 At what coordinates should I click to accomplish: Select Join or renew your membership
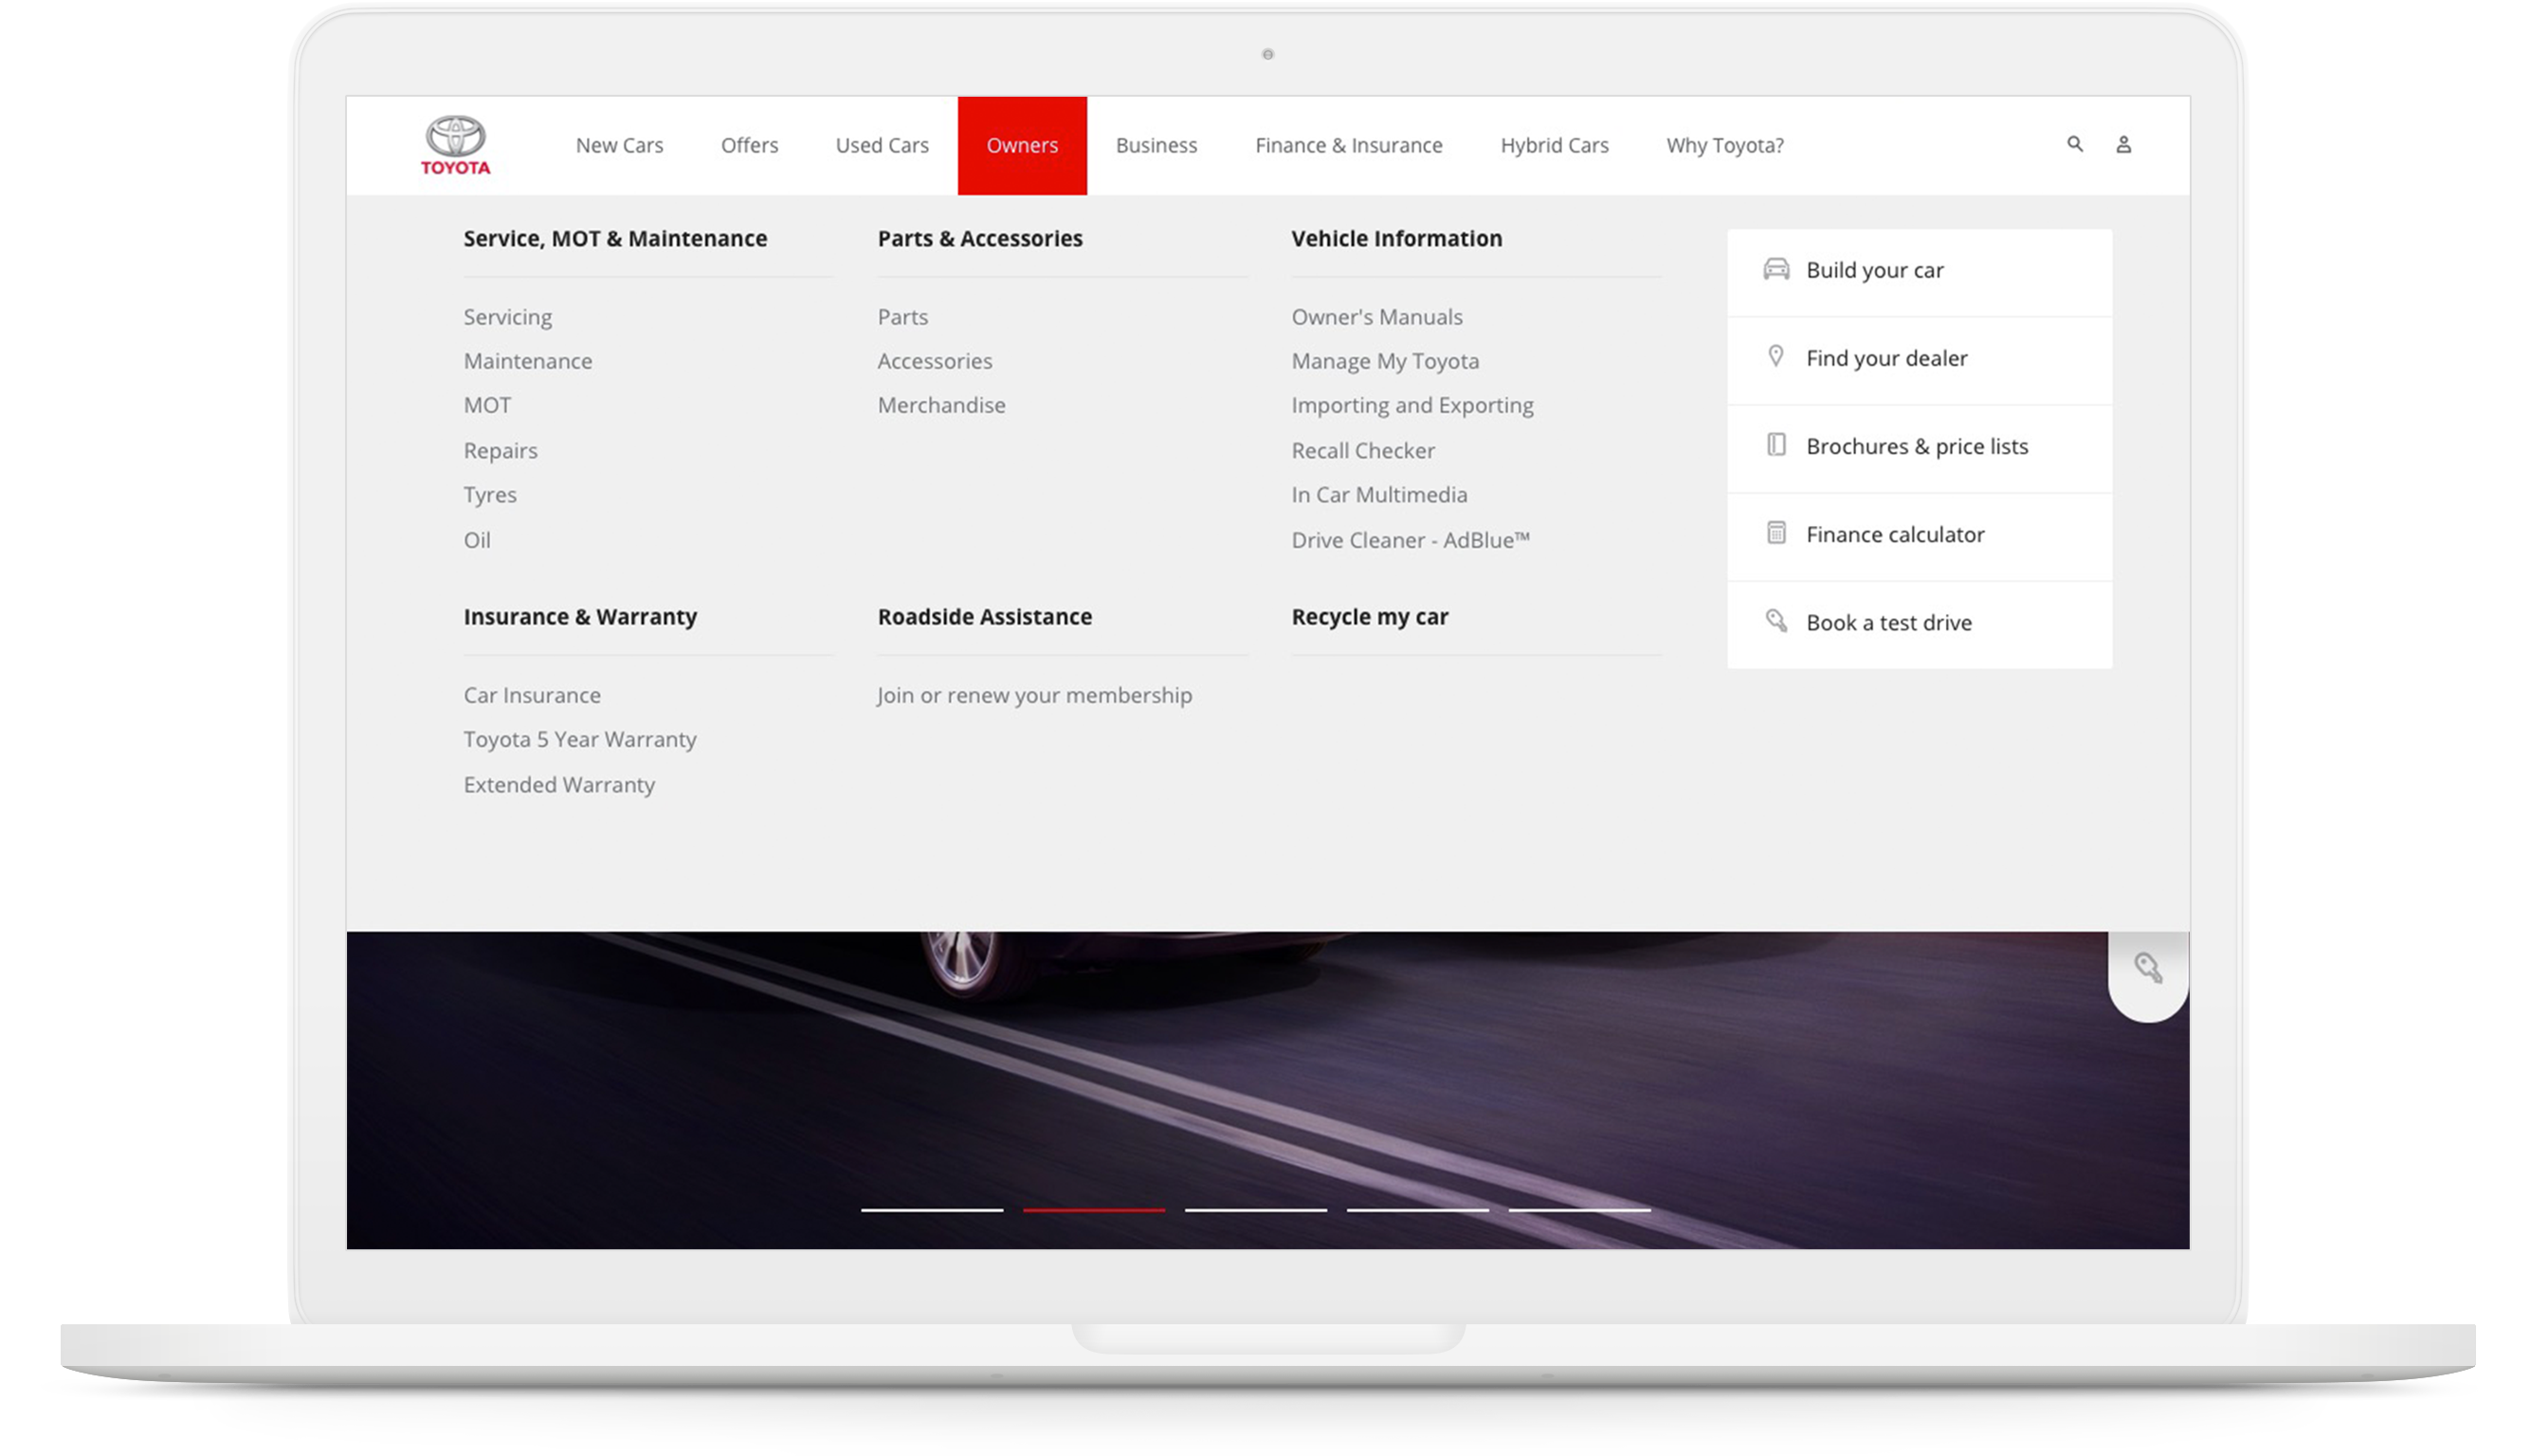tap(1034, 695)
